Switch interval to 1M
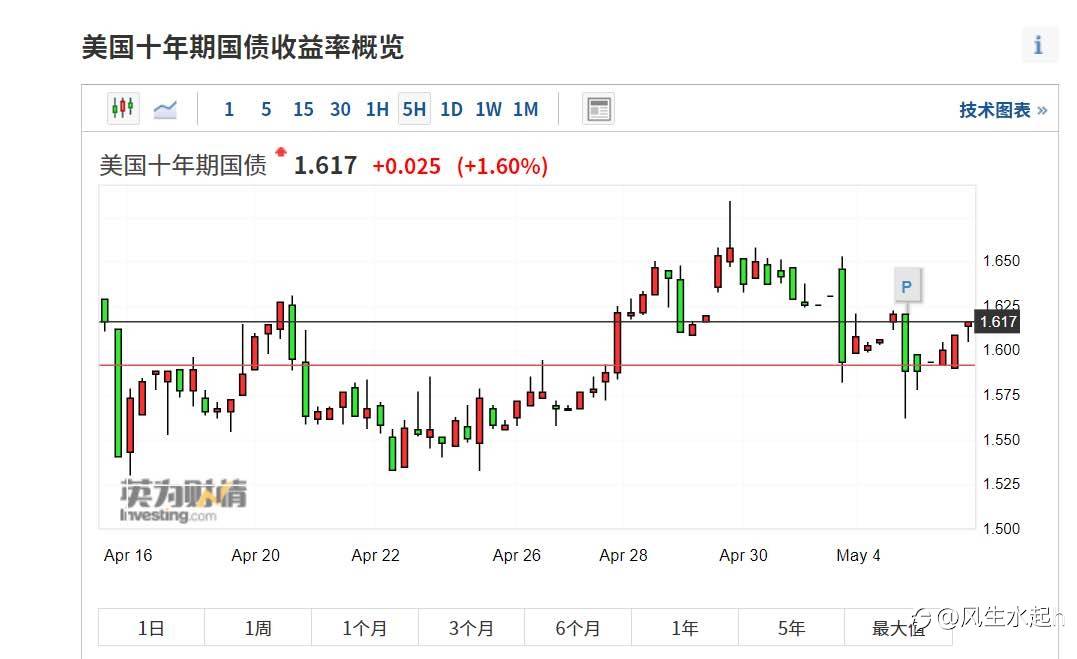Viewport: 1077px width, 659px height. click(525, 109)
